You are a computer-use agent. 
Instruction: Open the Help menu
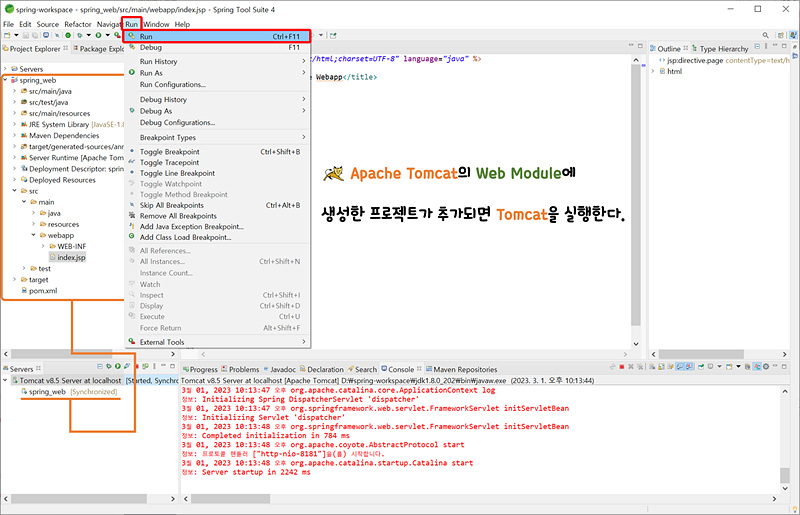pos(182,24)
